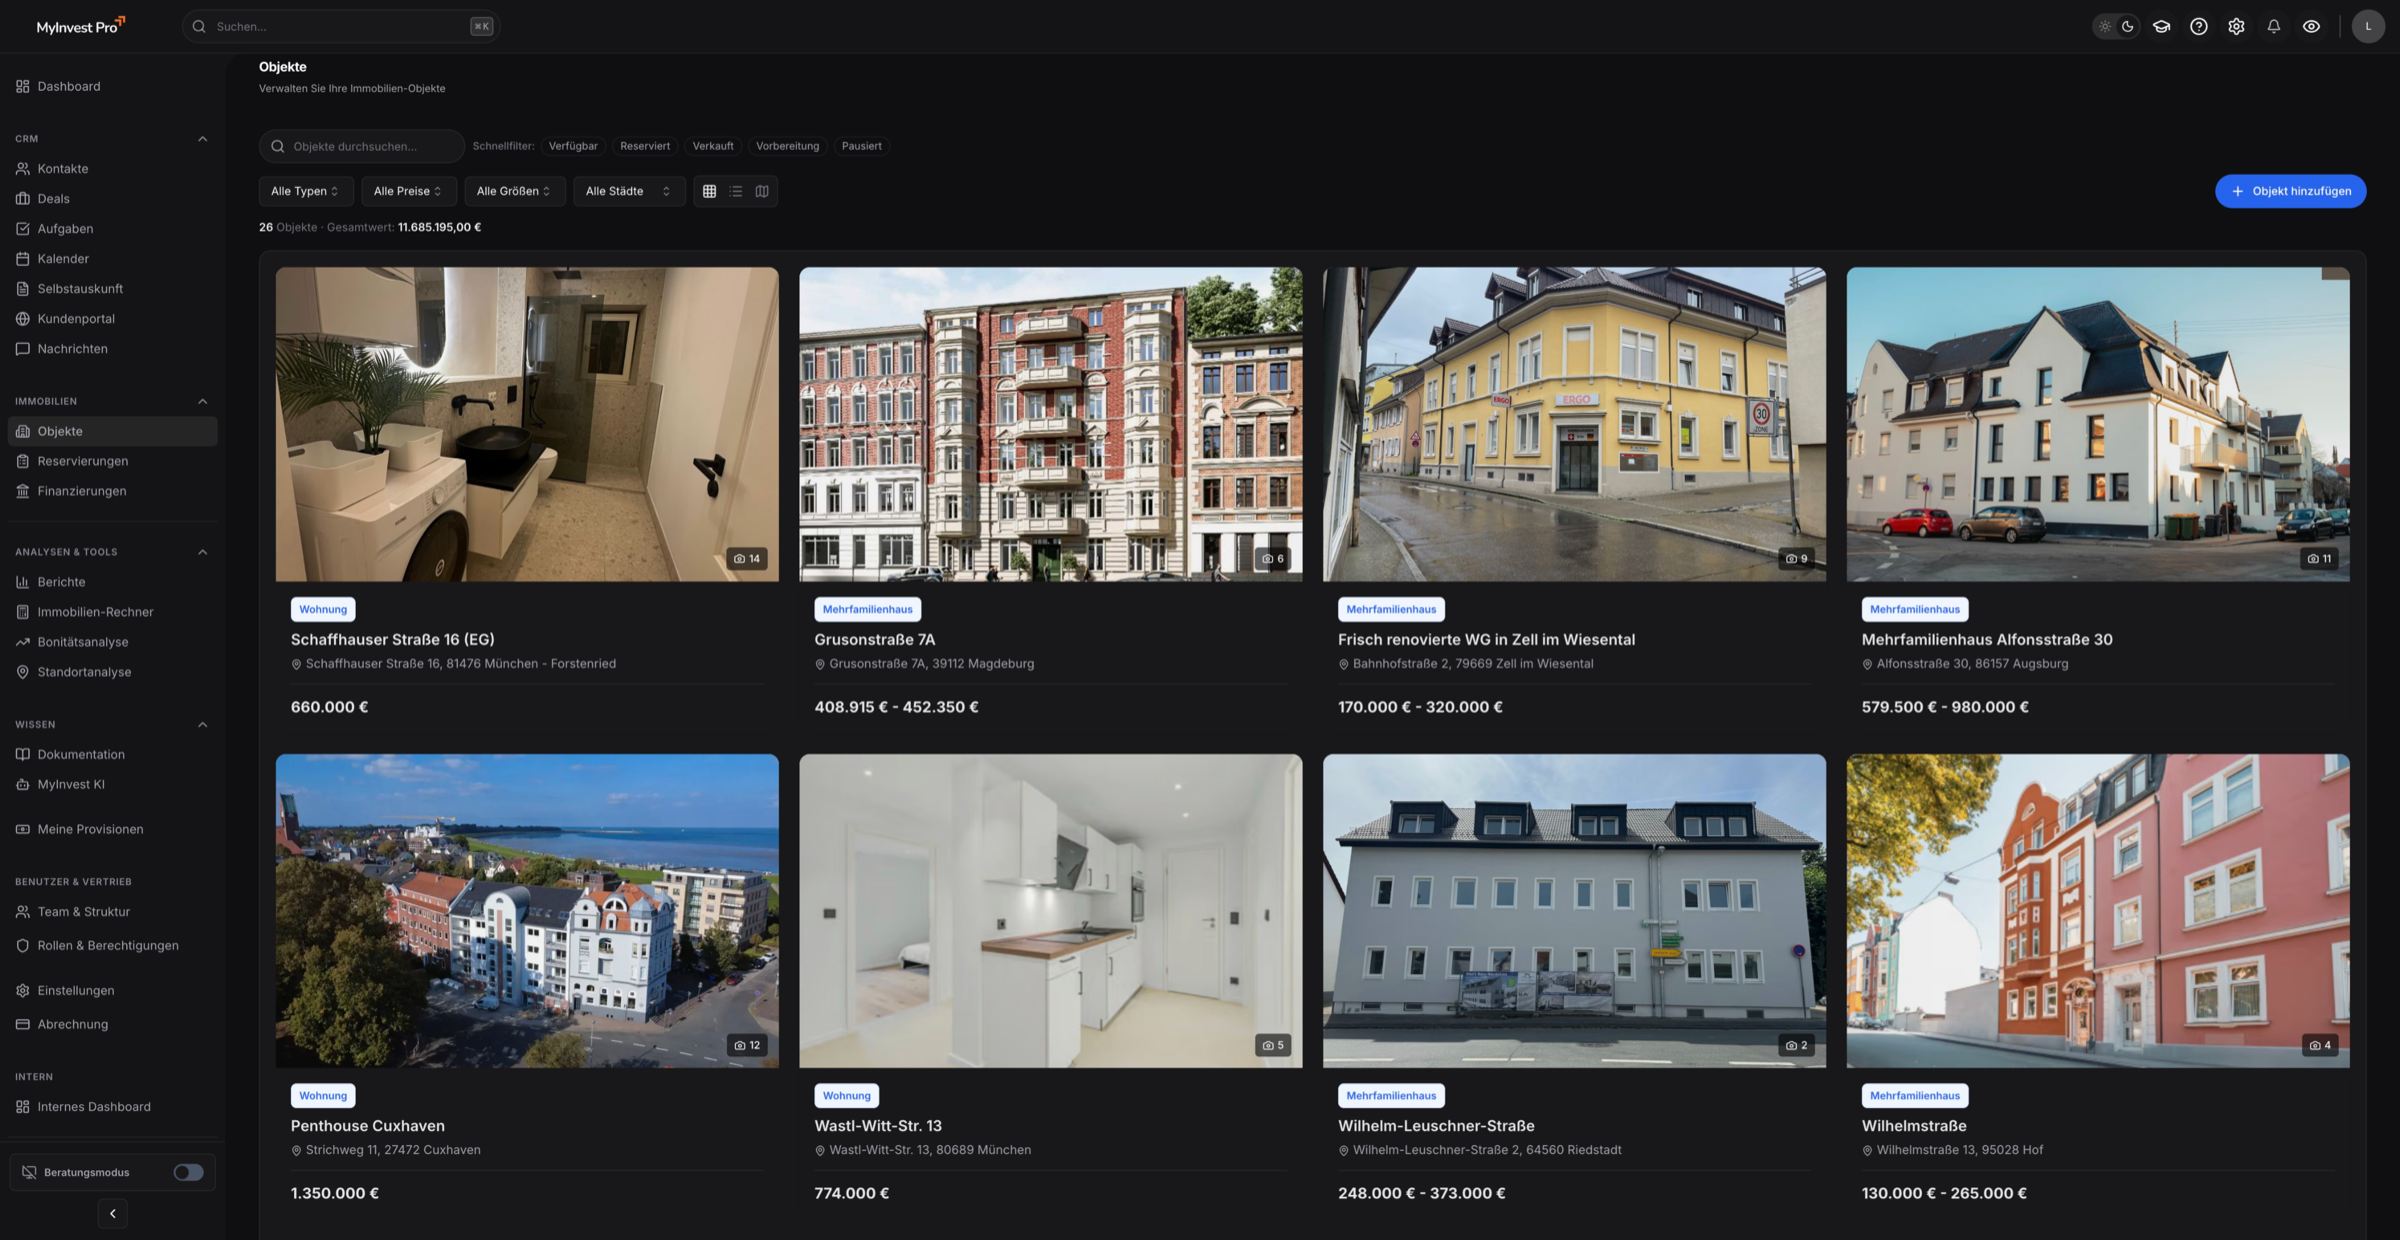Click the Penthouse Cuxhaven photo thumbnail
Screen dimensions: 2400x1240
pos(527,910)
